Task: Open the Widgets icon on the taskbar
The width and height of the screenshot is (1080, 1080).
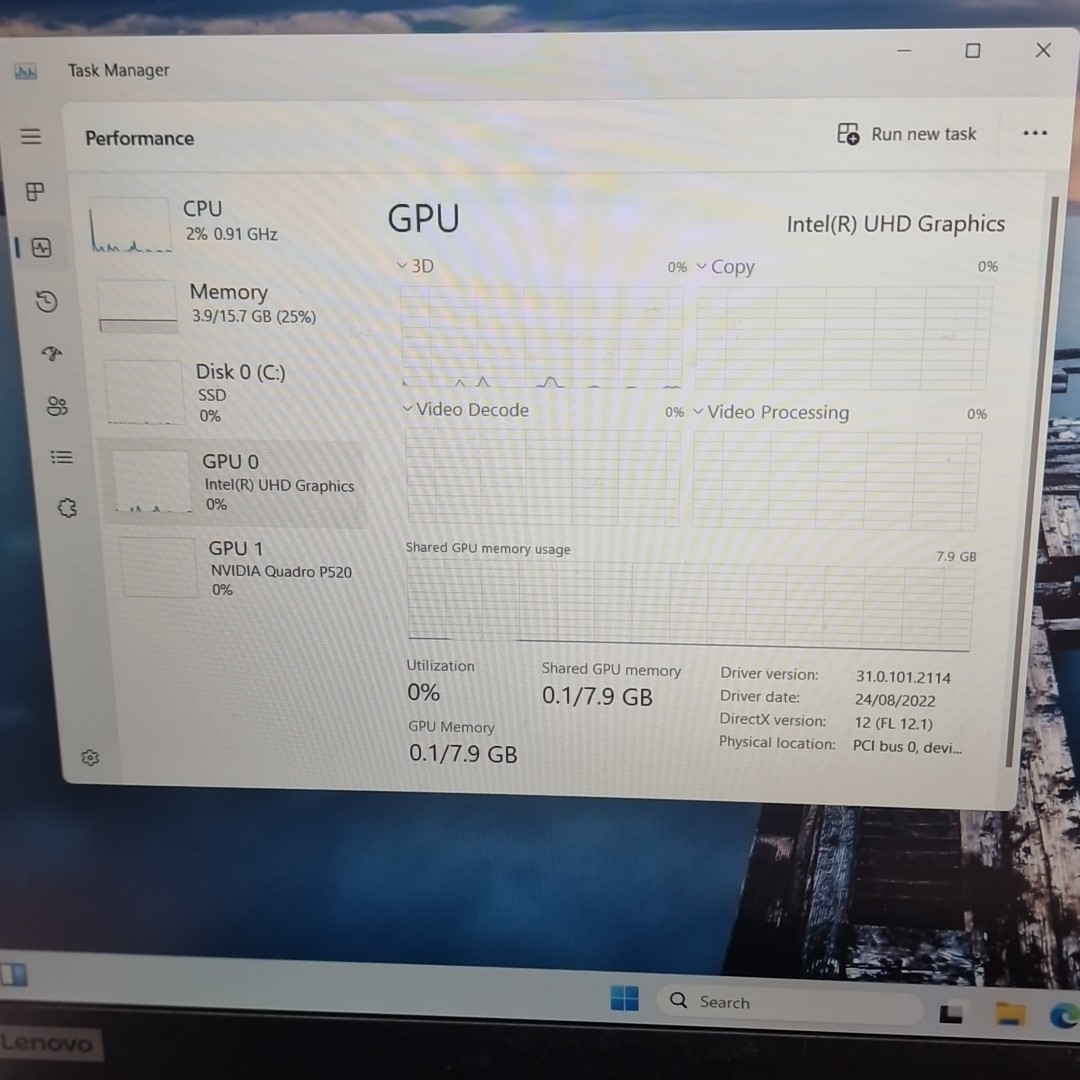Action: point(14,975)
